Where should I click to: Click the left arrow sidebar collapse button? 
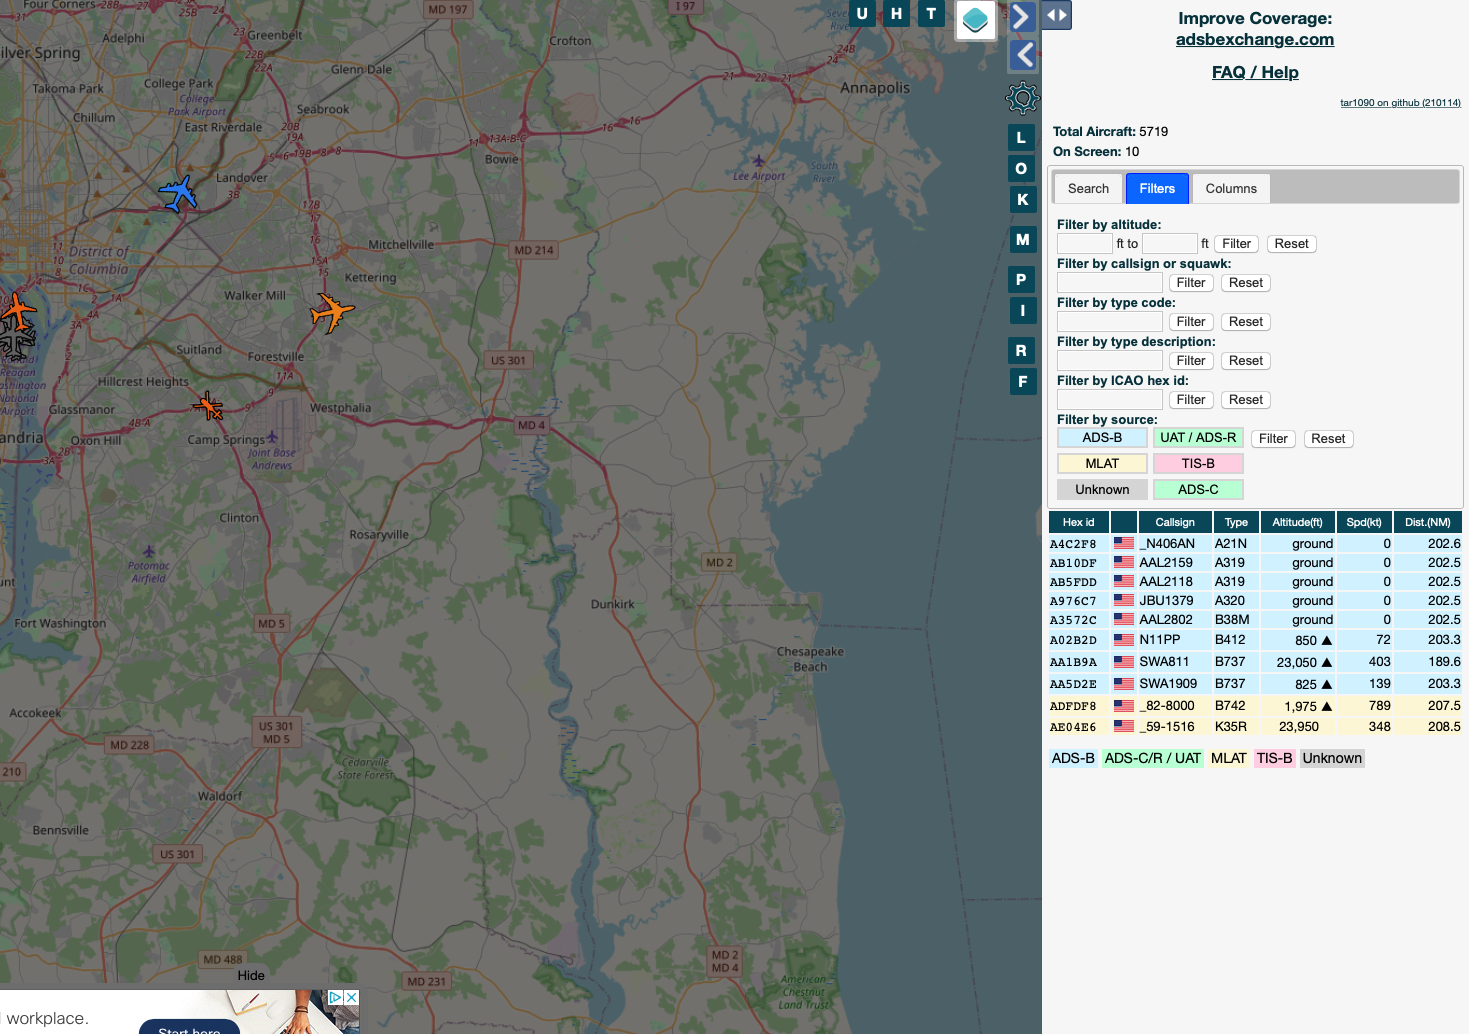[1022, 54]
